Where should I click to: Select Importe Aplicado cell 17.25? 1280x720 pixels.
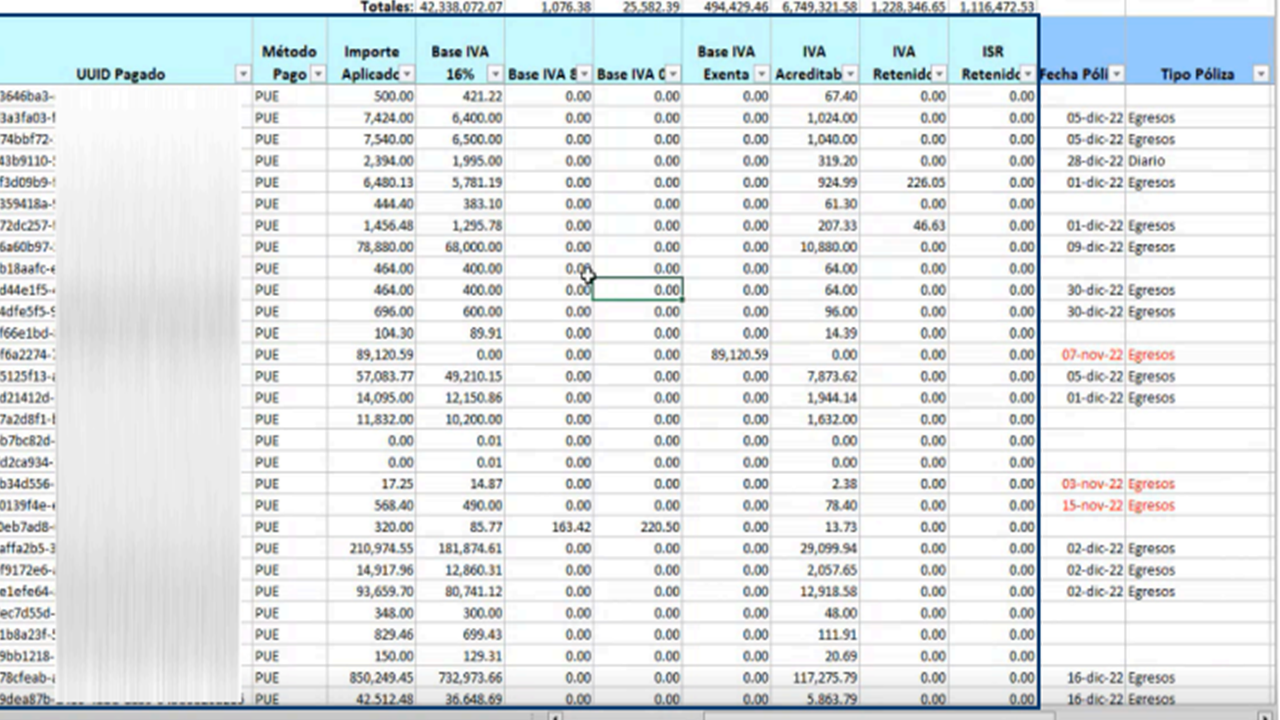372,484
